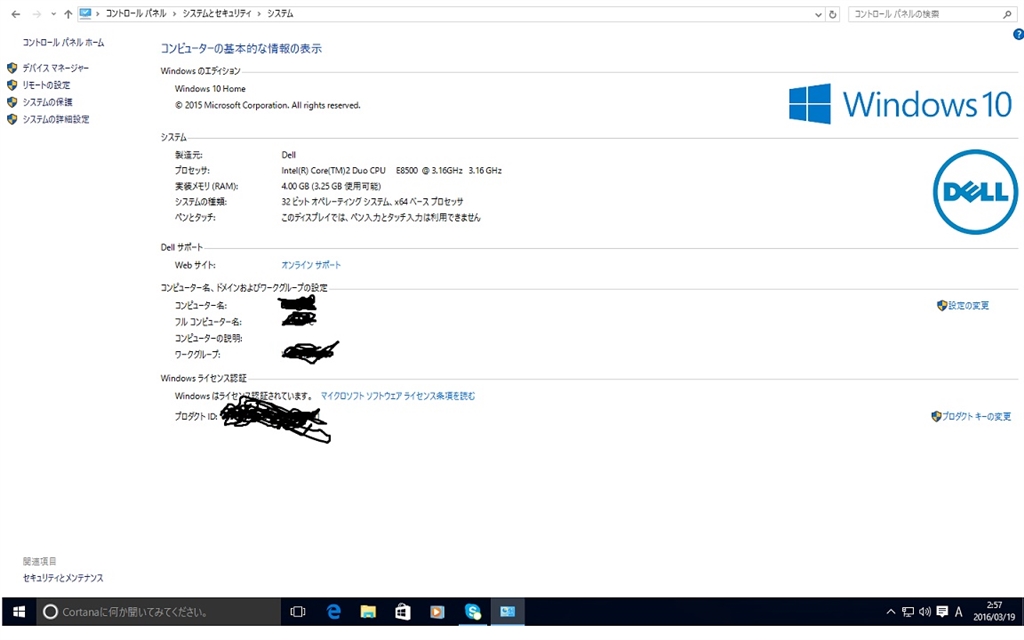Image resolution: width=1024 pixels, height=640 pixels.
Task: Open address bar history dropdown
Action: [818, 14]
